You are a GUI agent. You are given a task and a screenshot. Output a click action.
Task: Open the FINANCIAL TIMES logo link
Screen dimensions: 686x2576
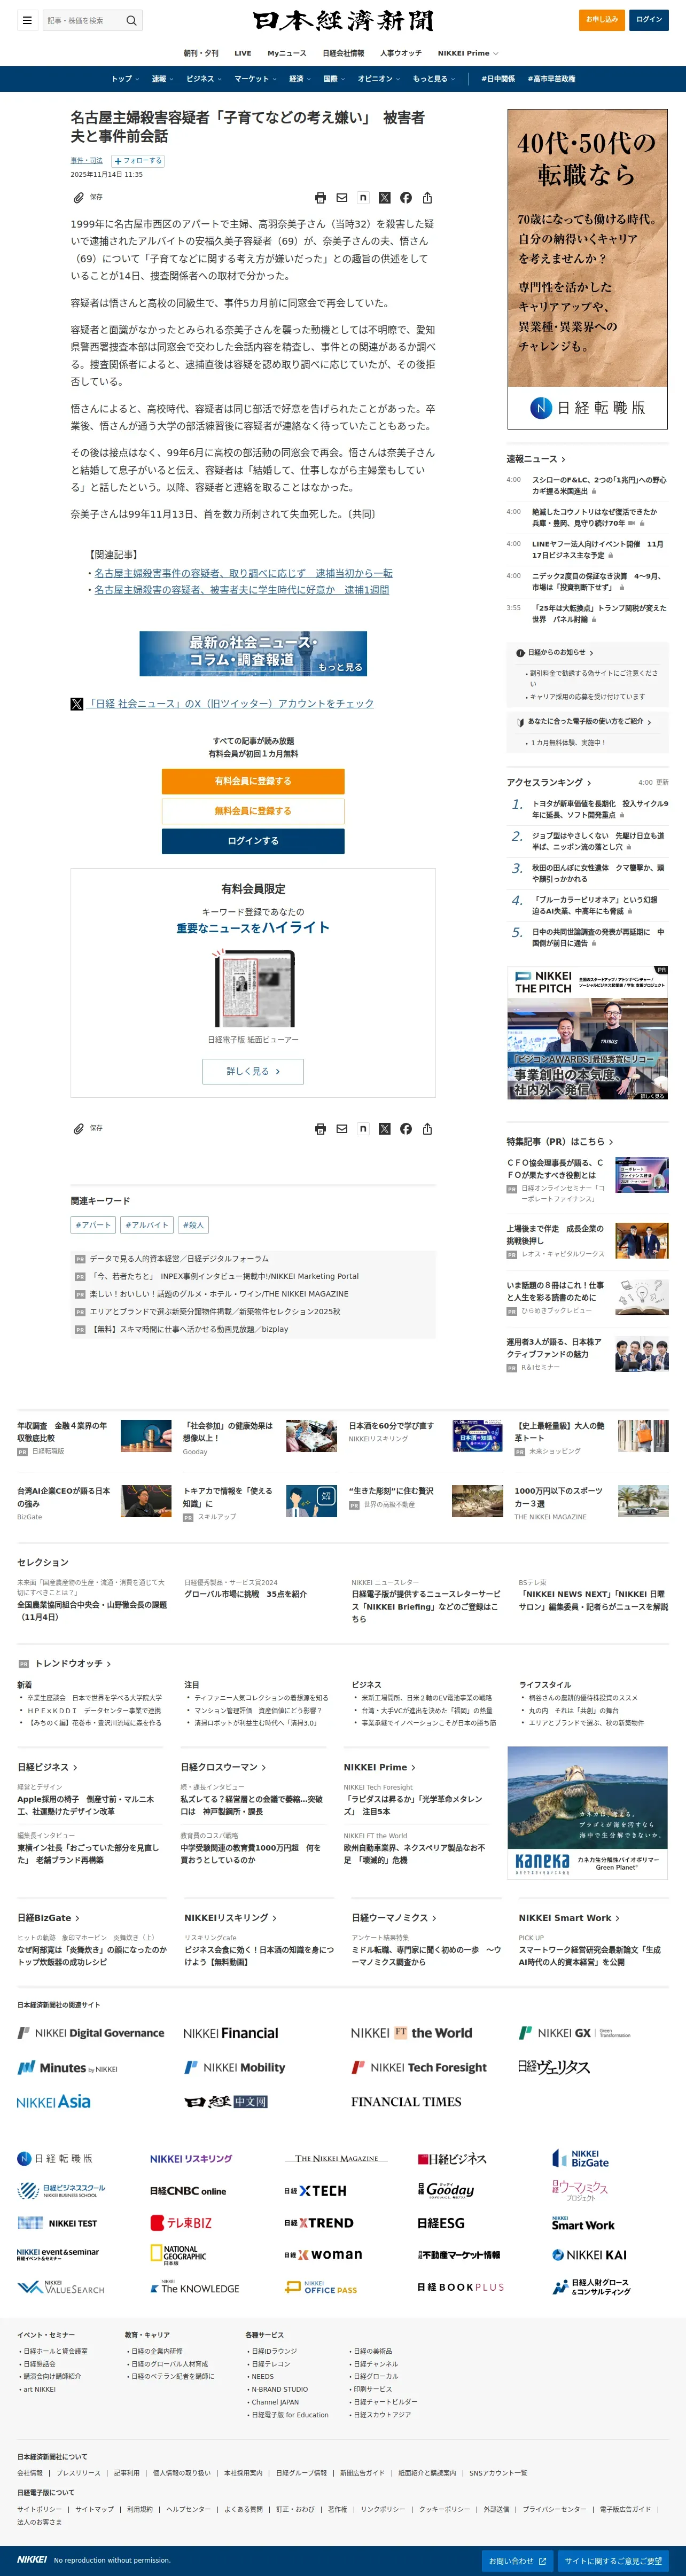coord(406,2102)
